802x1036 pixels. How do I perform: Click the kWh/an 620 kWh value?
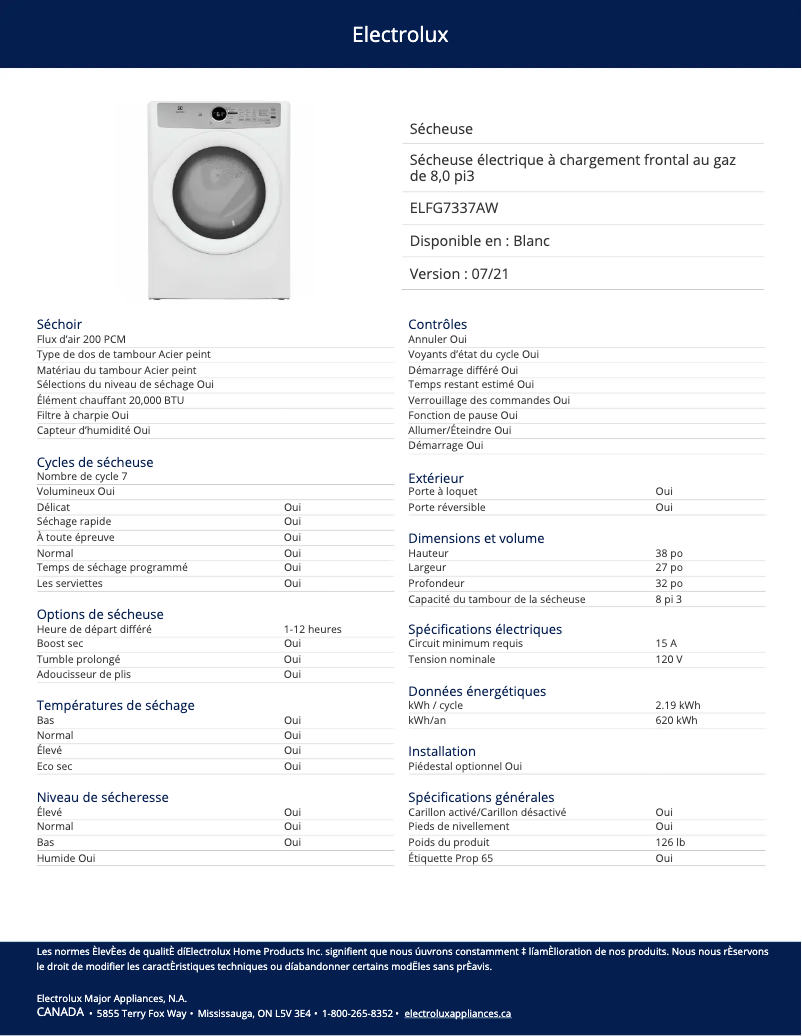coord(676,720)
